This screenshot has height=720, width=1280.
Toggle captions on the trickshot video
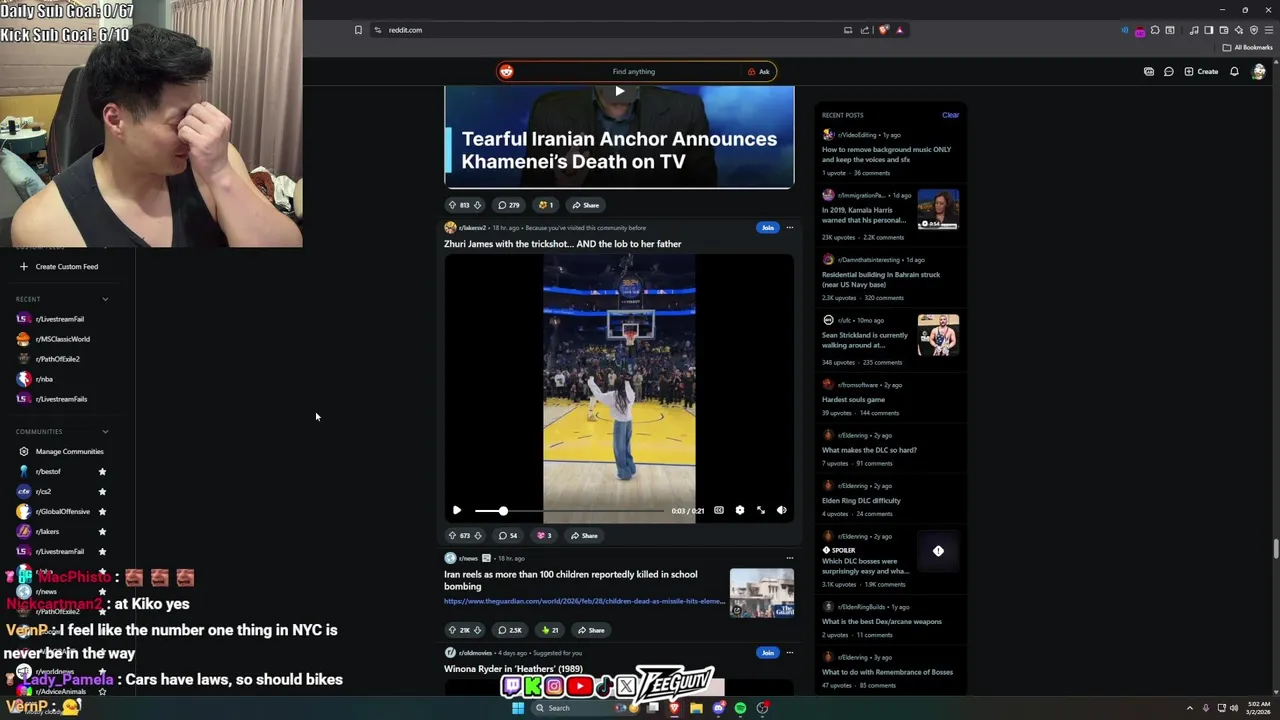pyautogui.click(x=718, y=510)
